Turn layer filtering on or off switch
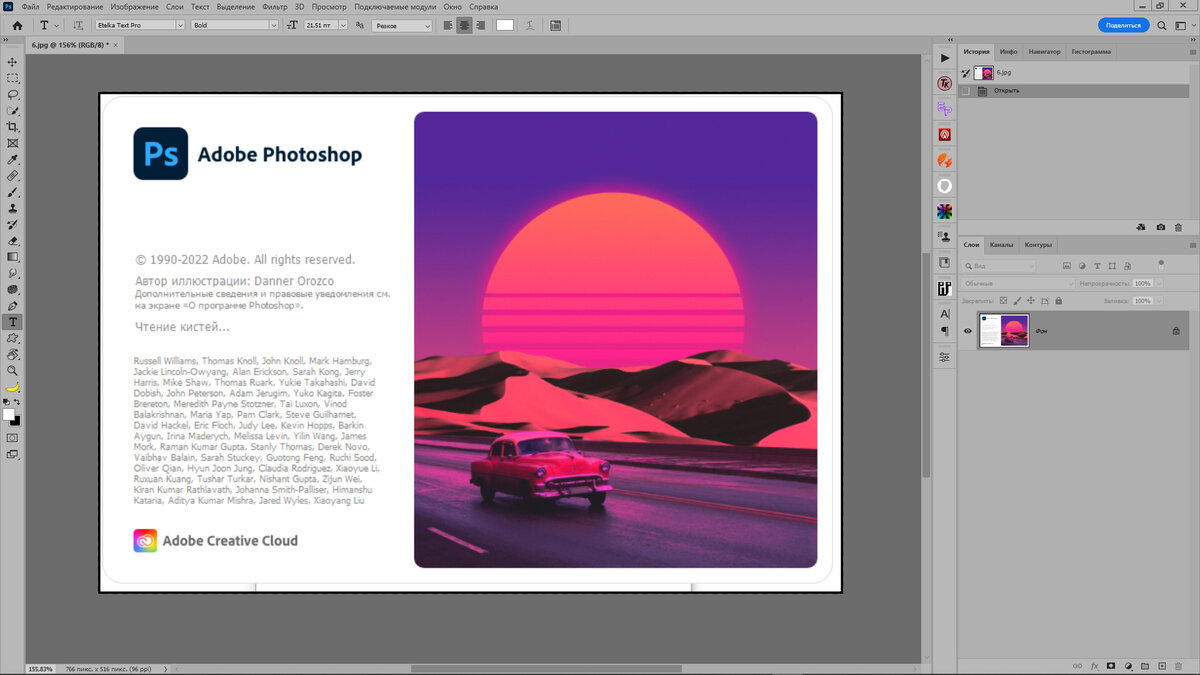 (1161, 265)
